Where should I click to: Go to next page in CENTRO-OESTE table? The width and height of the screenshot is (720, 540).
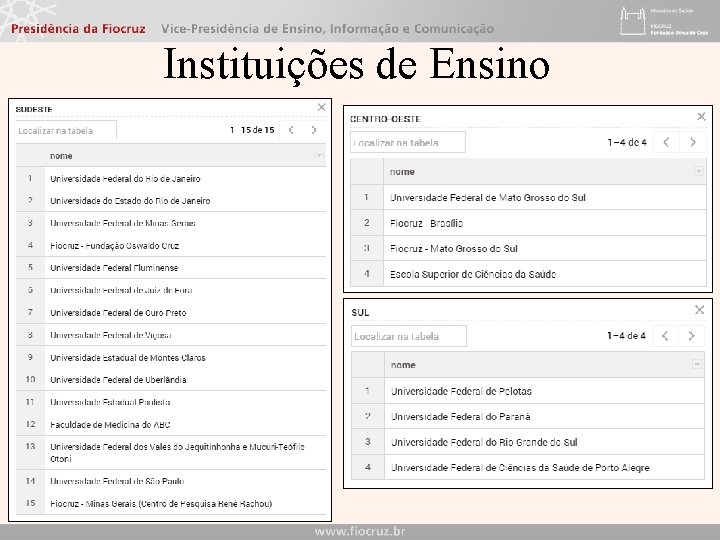point(693,142)
